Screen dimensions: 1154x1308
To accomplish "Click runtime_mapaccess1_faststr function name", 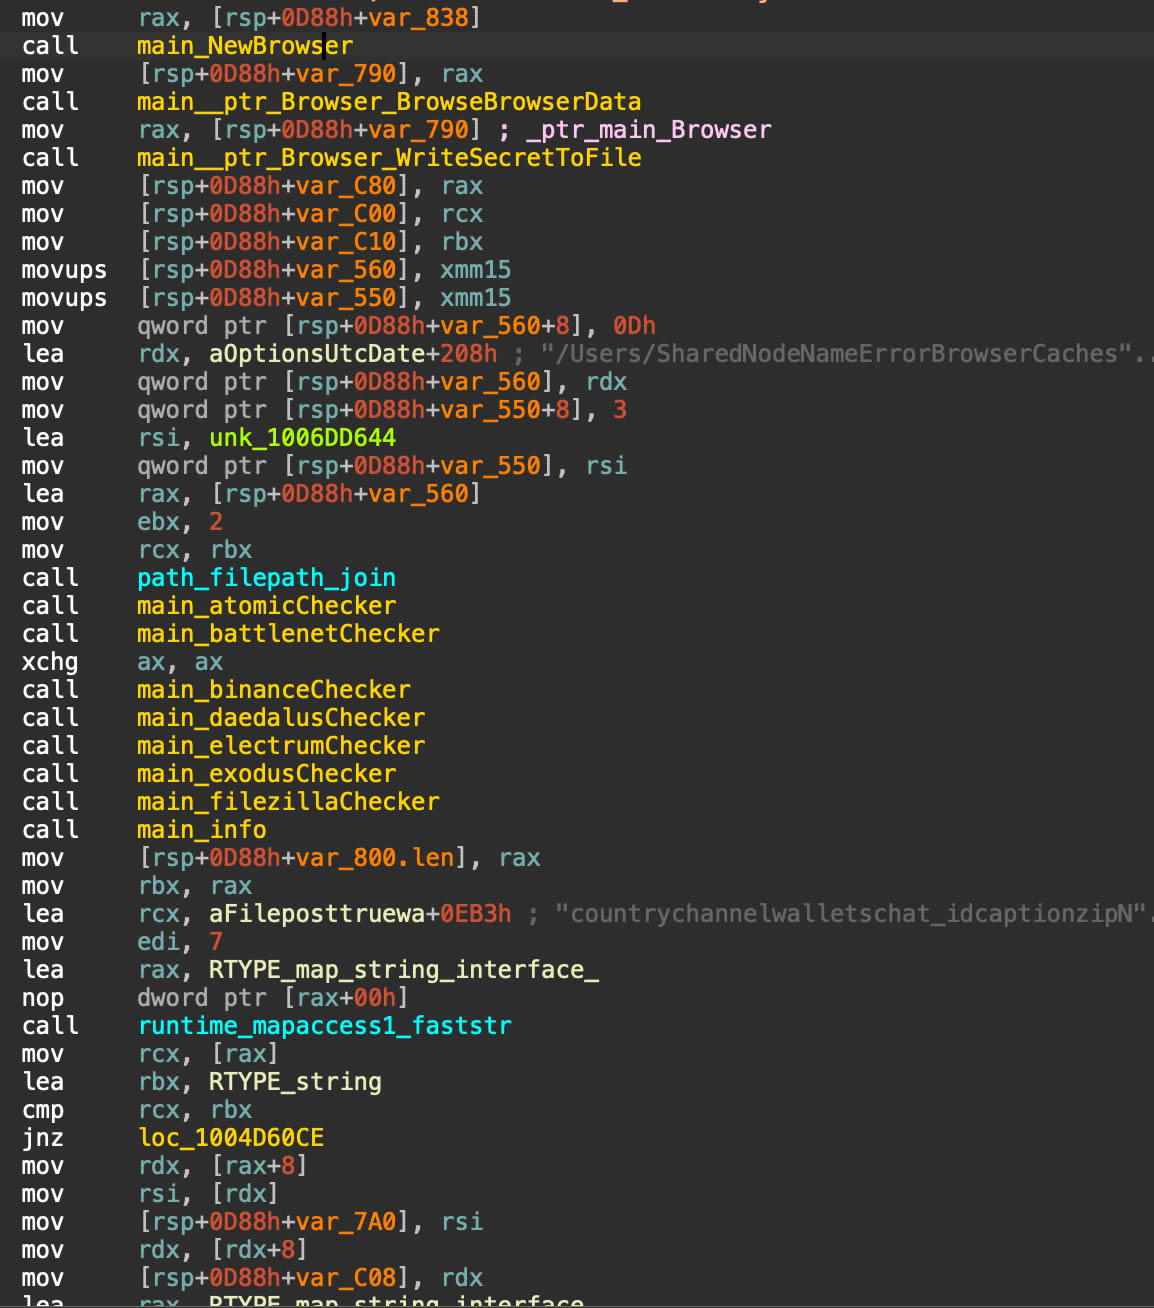I will pos(324,1026).
